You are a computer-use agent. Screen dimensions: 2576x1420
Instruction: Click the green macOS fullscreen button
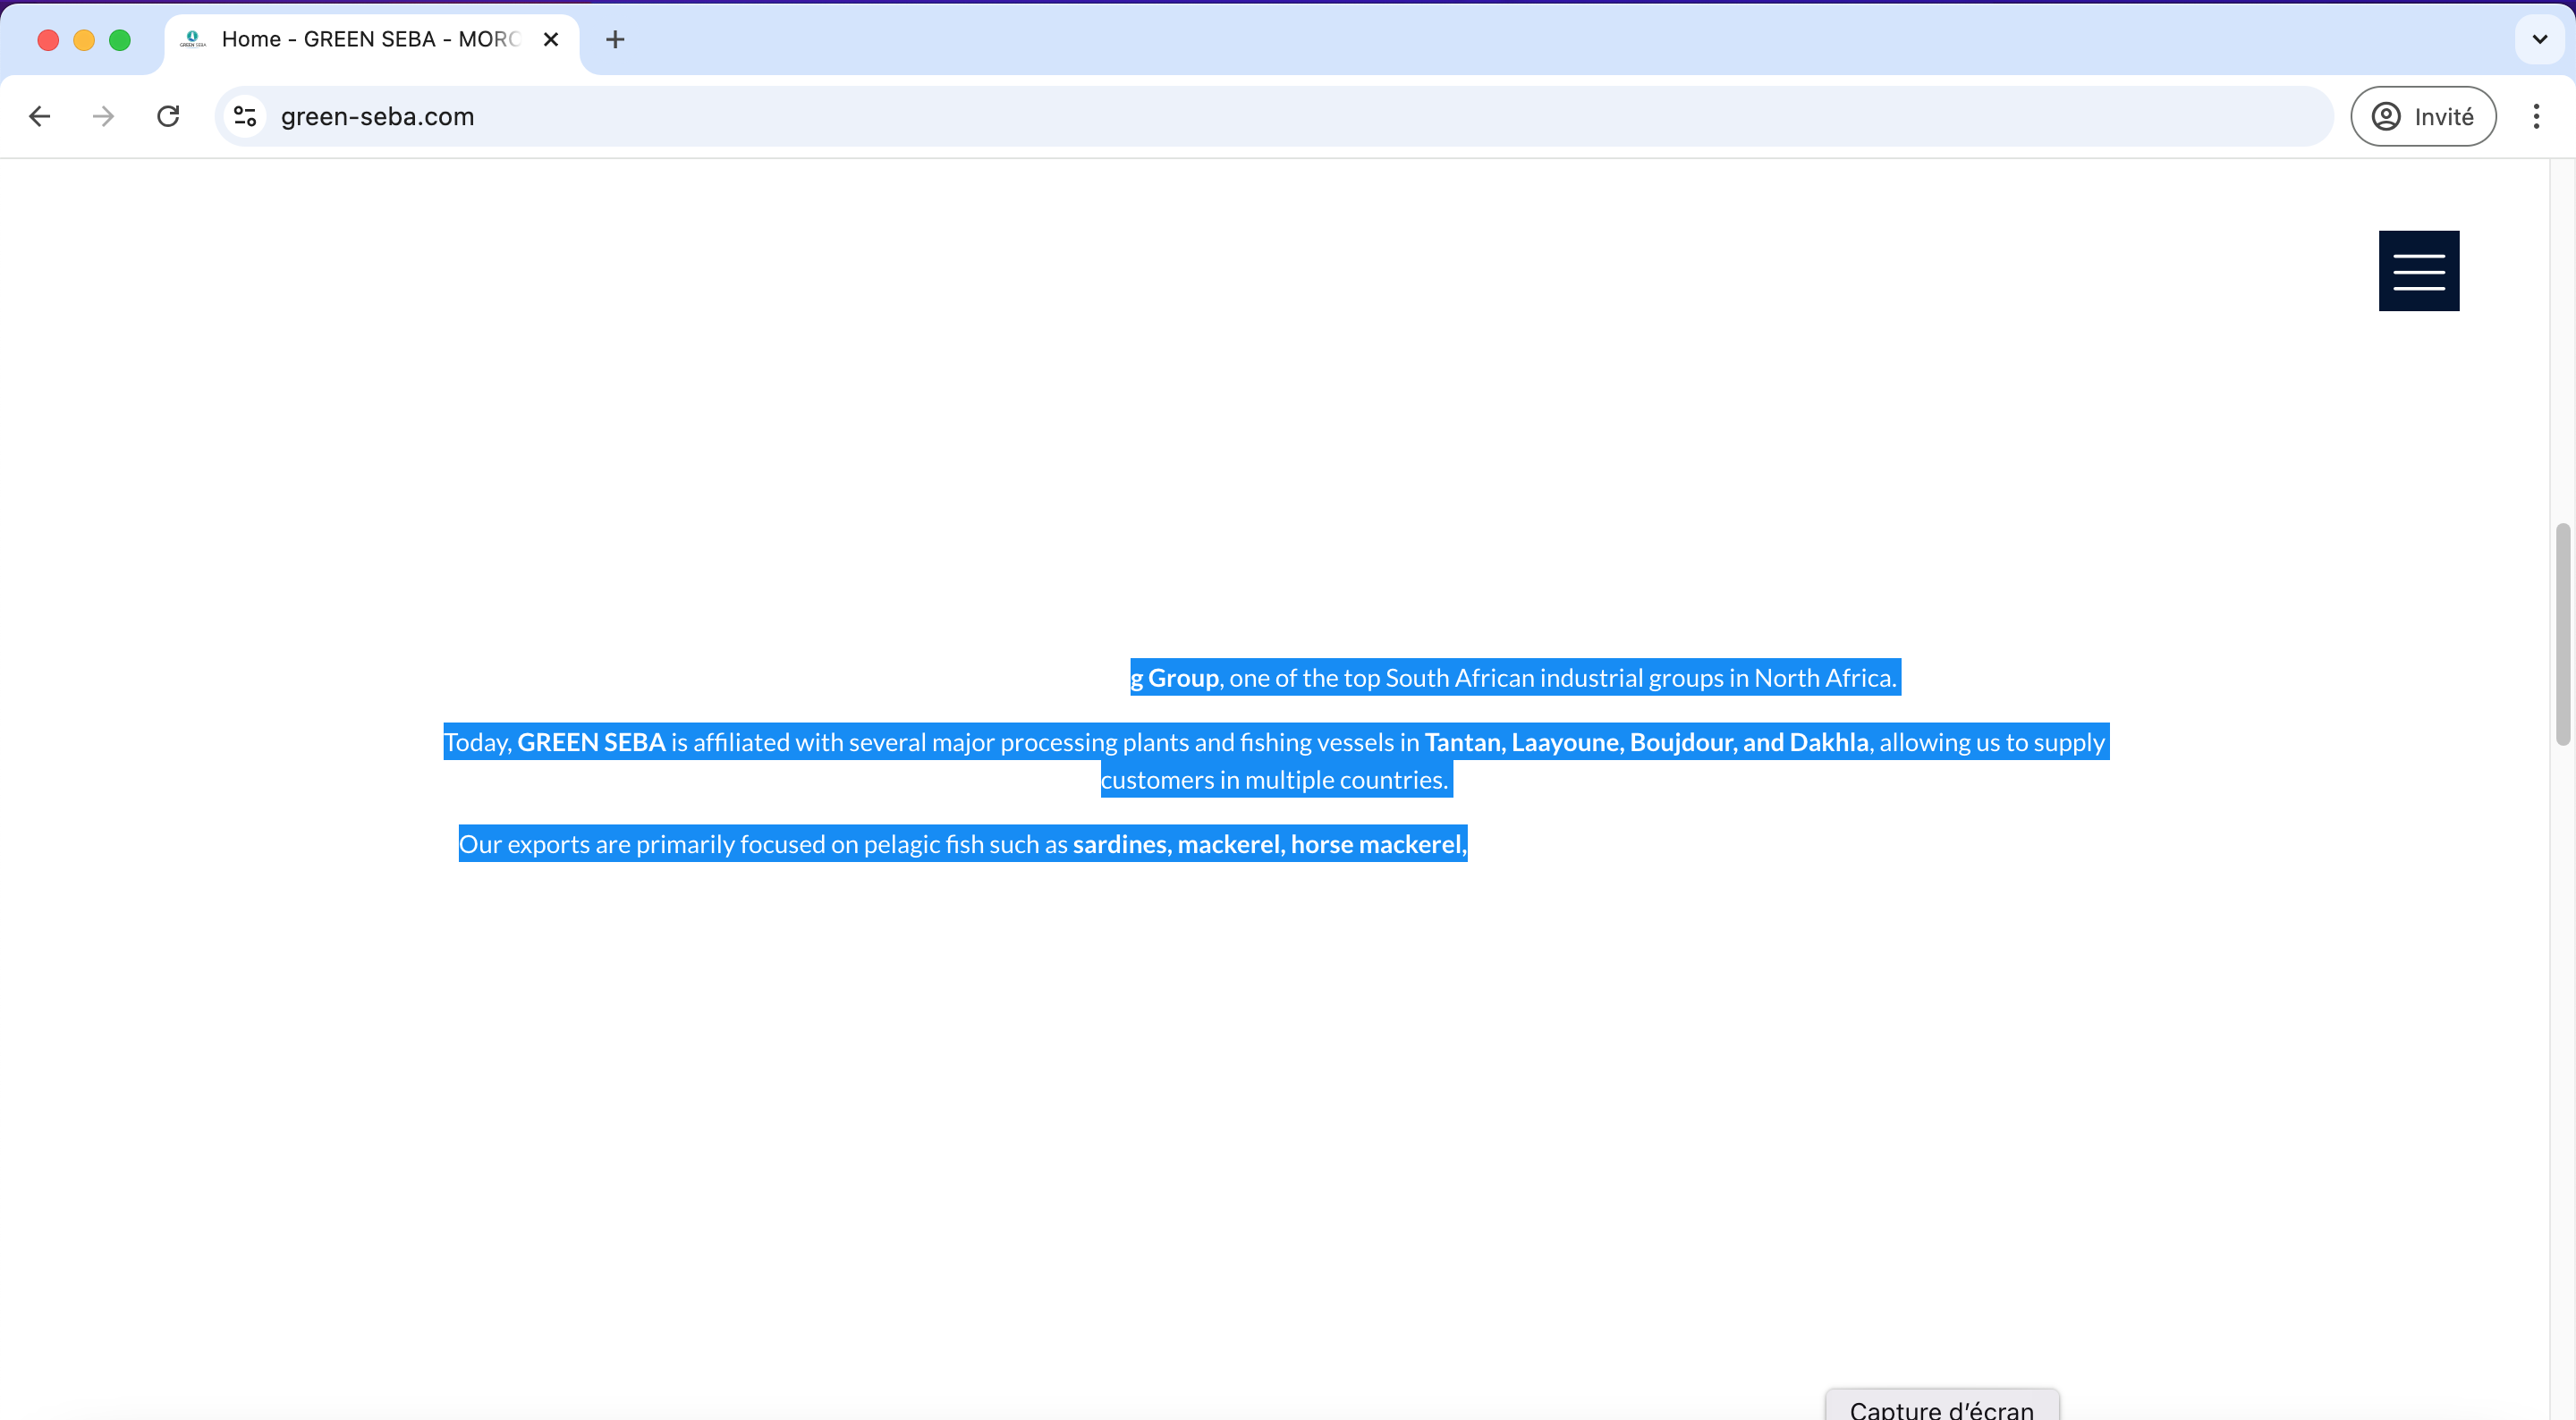[120, 40]
